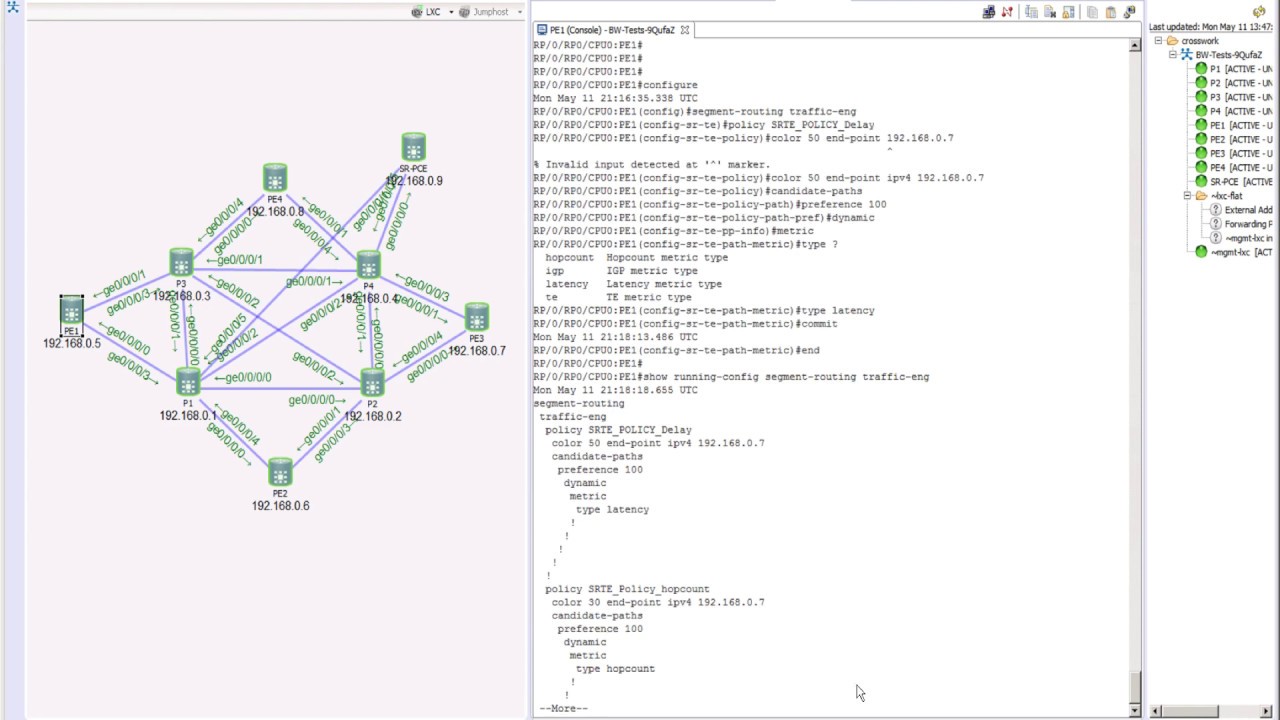Click the 192.168.0.7 label under PE3
Viewport: 1280px width, 720px height.
click(477, 351)
